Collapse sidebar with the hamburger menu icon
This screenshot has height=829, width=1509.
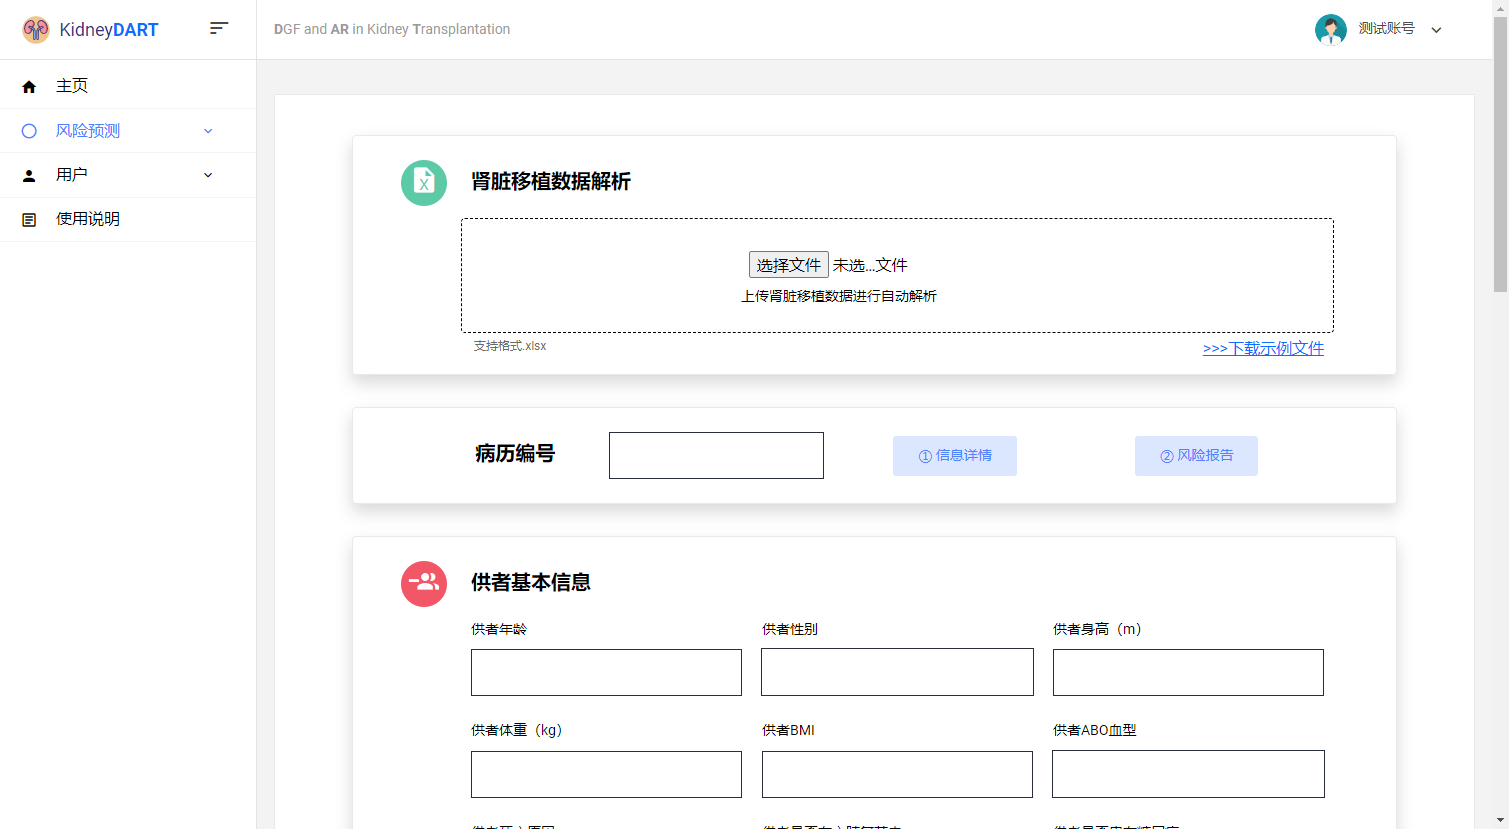click(x=219, y=28)
